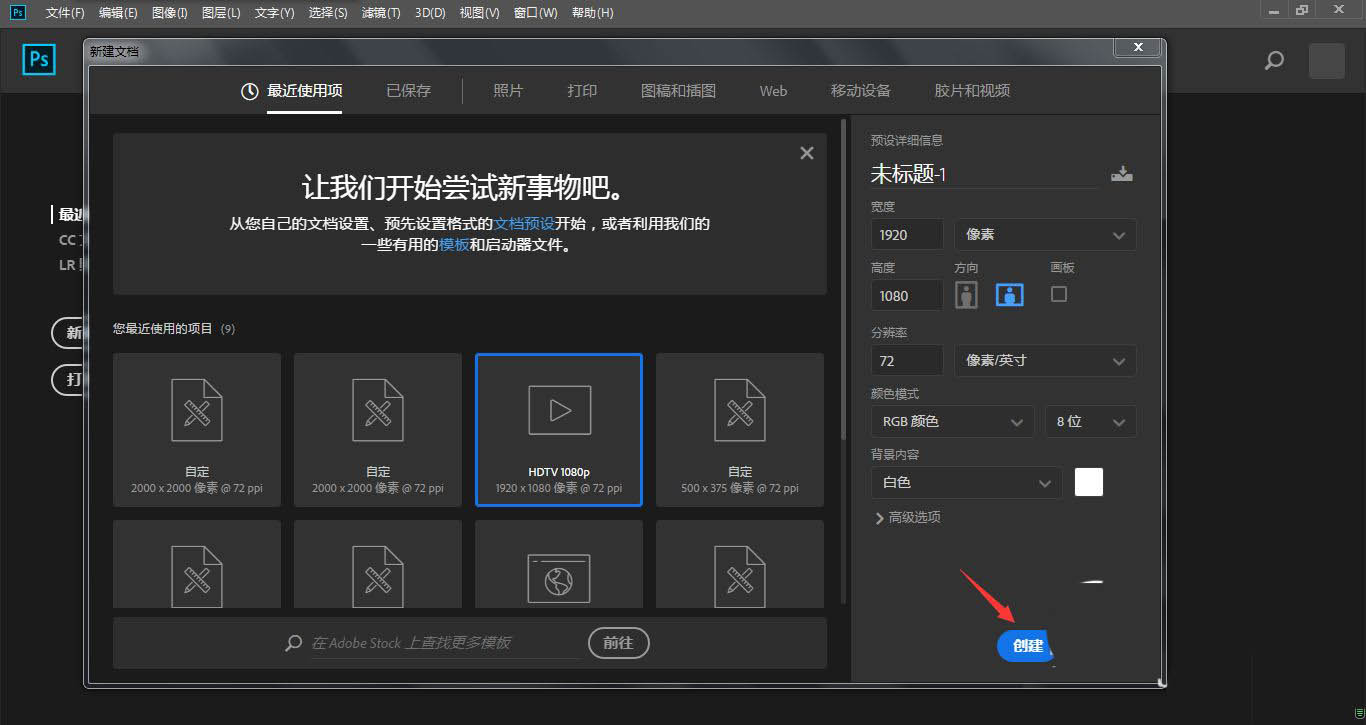Open the 像素/英寸 resolution units dropdown
The width and height of the screenshot is (1366, 725).
[x=1044, y=360]
